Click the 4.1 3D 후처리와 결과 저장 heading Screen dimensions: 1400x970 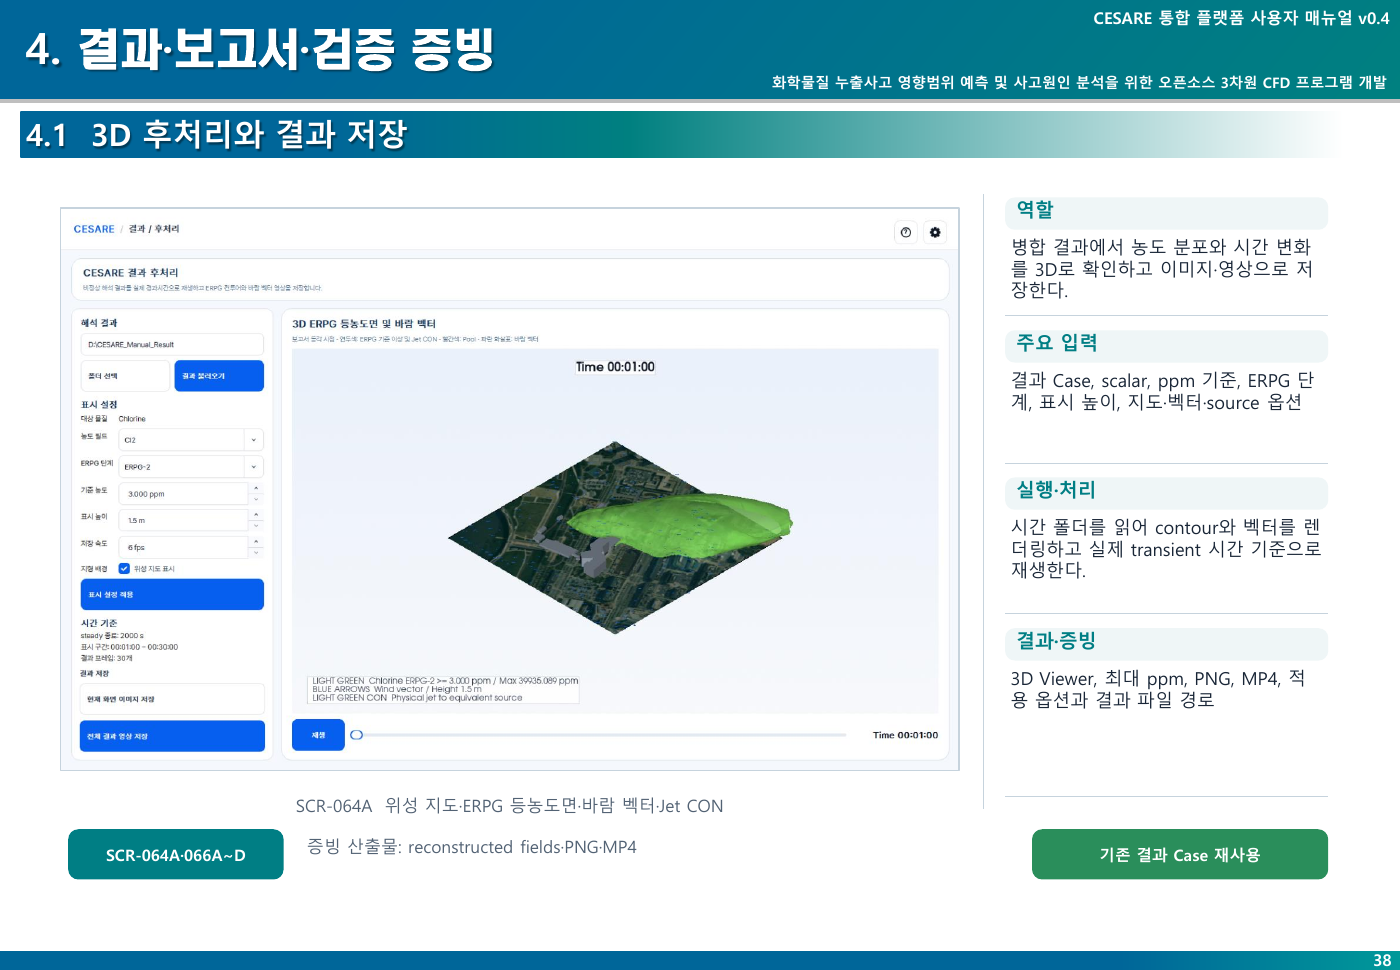click(216, 135)
